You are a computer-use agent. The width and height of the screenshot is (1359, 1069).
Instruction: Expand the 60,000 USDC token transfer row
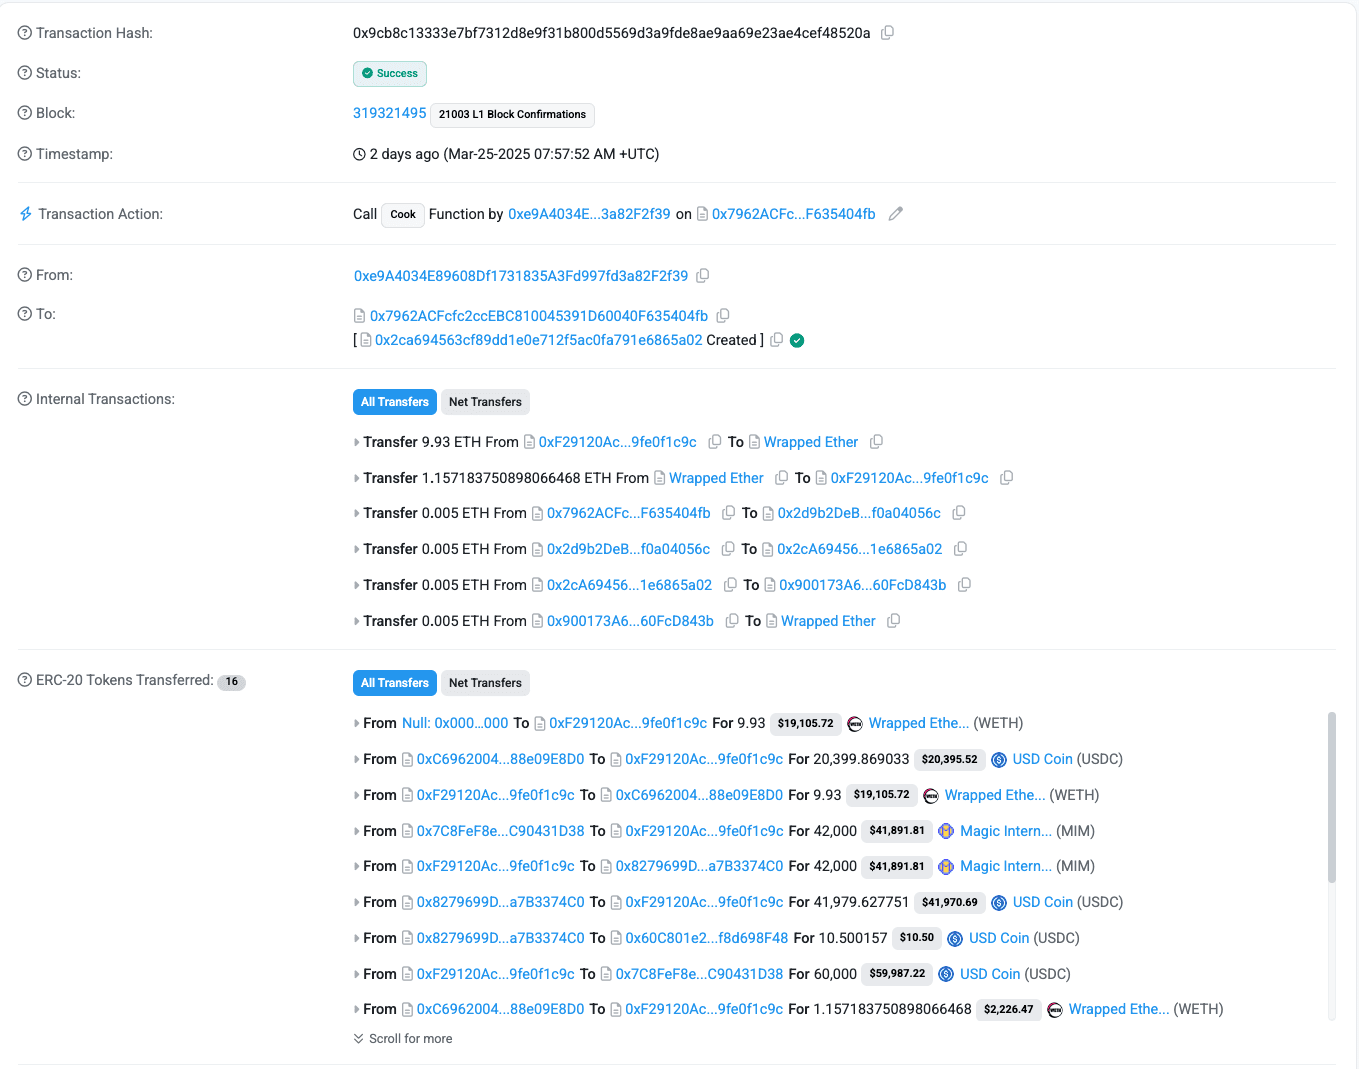pos(357,975)
